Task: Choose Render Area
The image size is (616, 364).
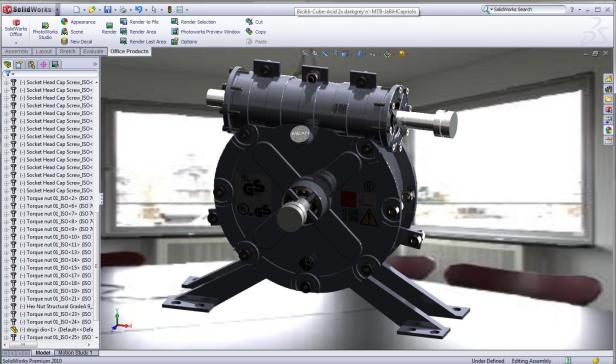Action: (138, 32)
